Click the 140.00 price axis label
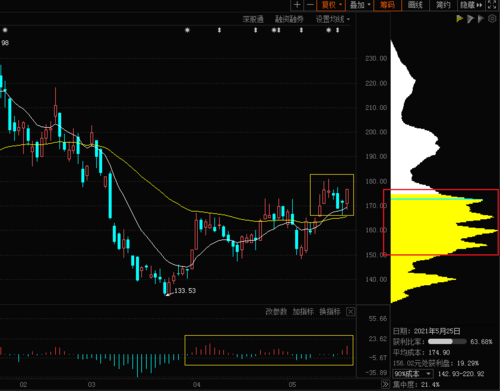500x391 pixels. point(376,279)
